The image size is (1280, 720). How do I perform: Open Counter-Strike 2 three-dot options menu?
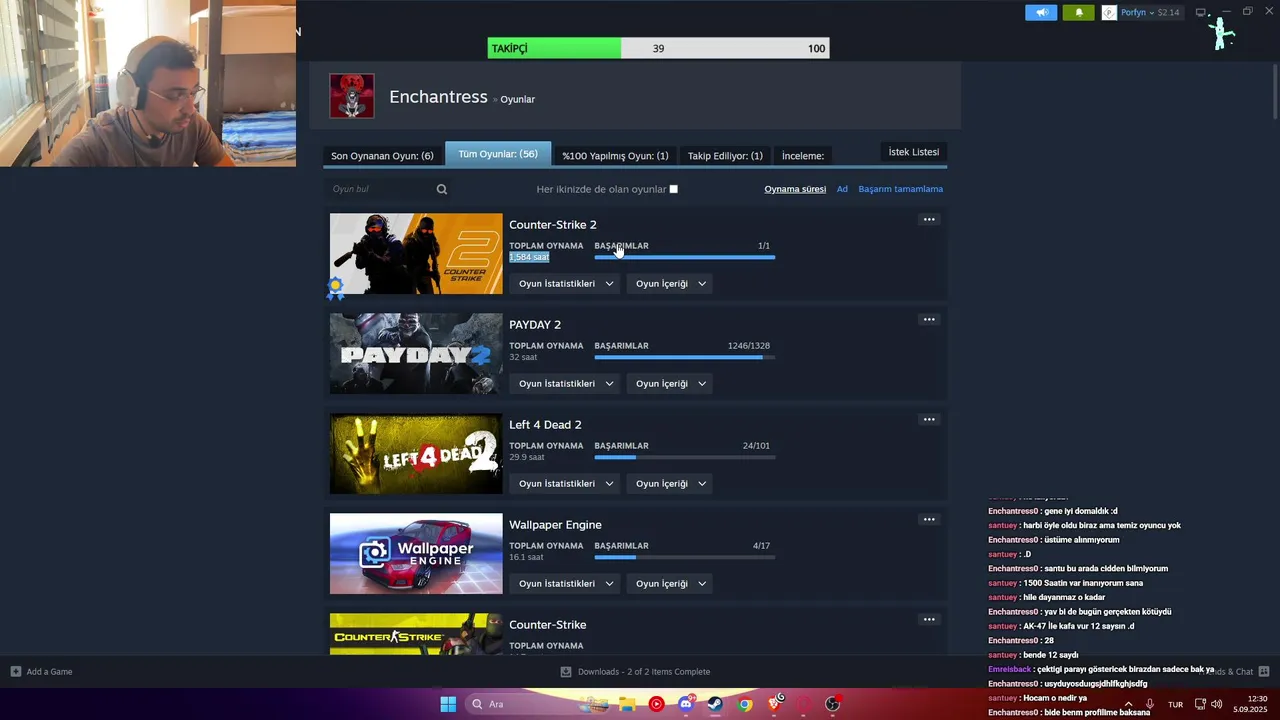[x=929, y=220]
